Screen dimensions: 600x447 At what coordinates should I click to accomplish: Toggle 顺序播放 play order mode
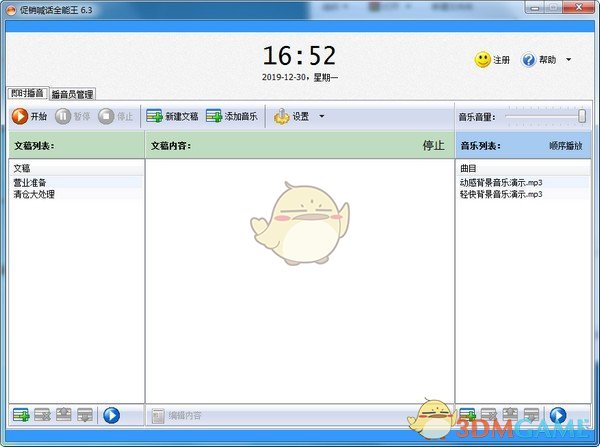point(566,146)
